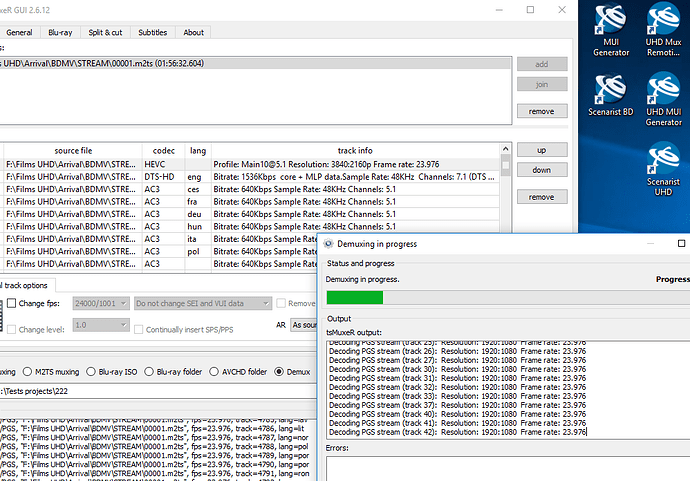Viewport: 690px width, 481px height.
Task: Select the HEVC video track row
Action: [x=250, y=165]
